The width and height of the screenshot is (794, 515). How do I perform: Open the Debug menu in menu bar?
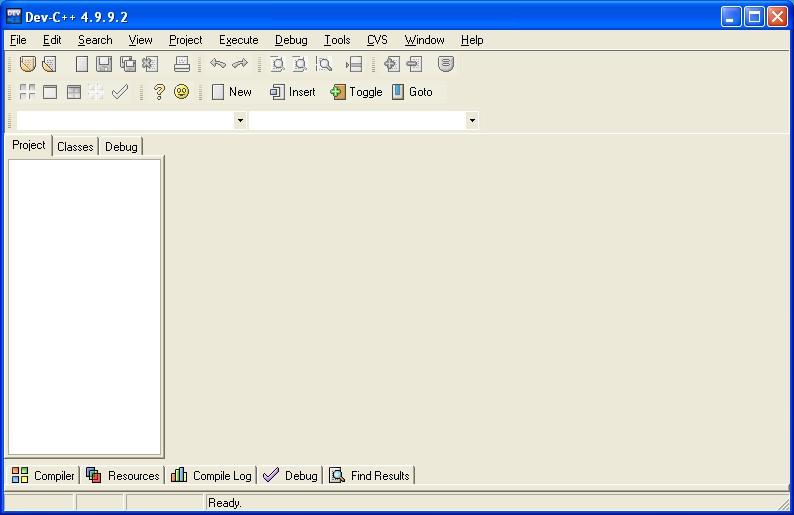(x=291, y=40)
